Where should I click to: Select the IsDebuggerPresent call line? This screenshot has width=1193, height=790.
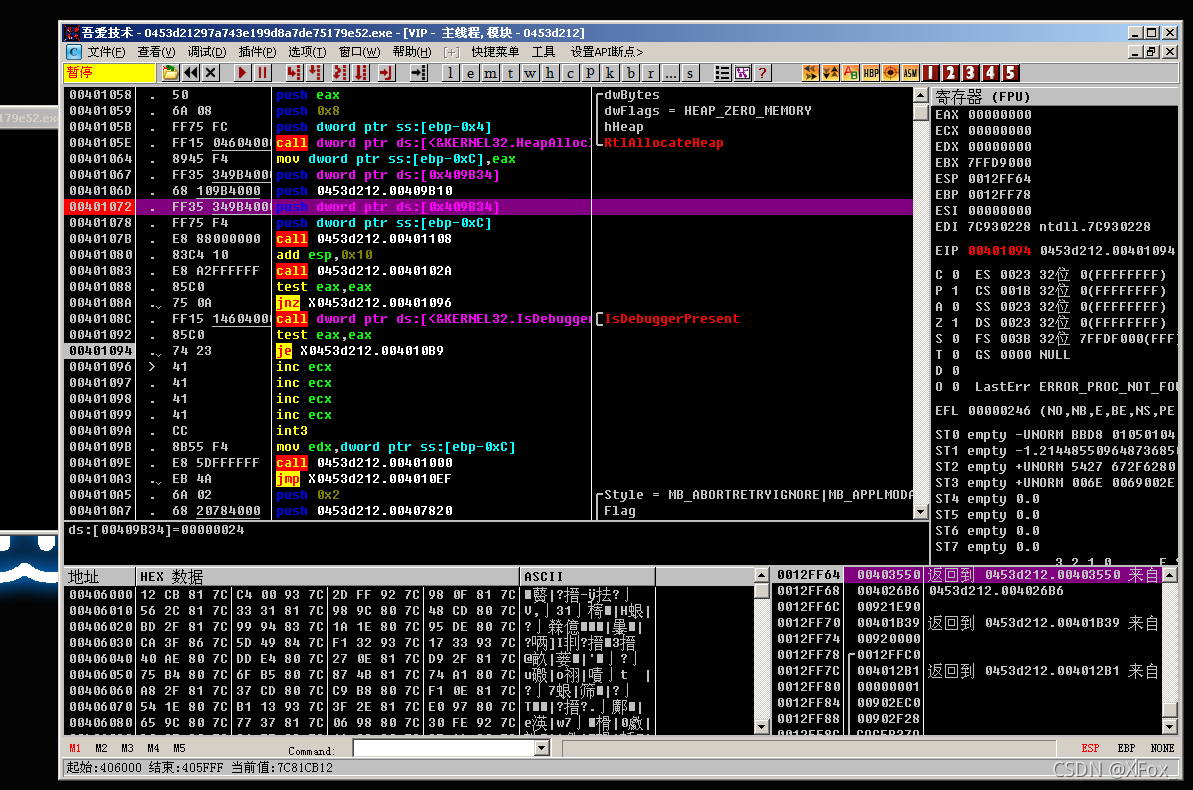488,319
